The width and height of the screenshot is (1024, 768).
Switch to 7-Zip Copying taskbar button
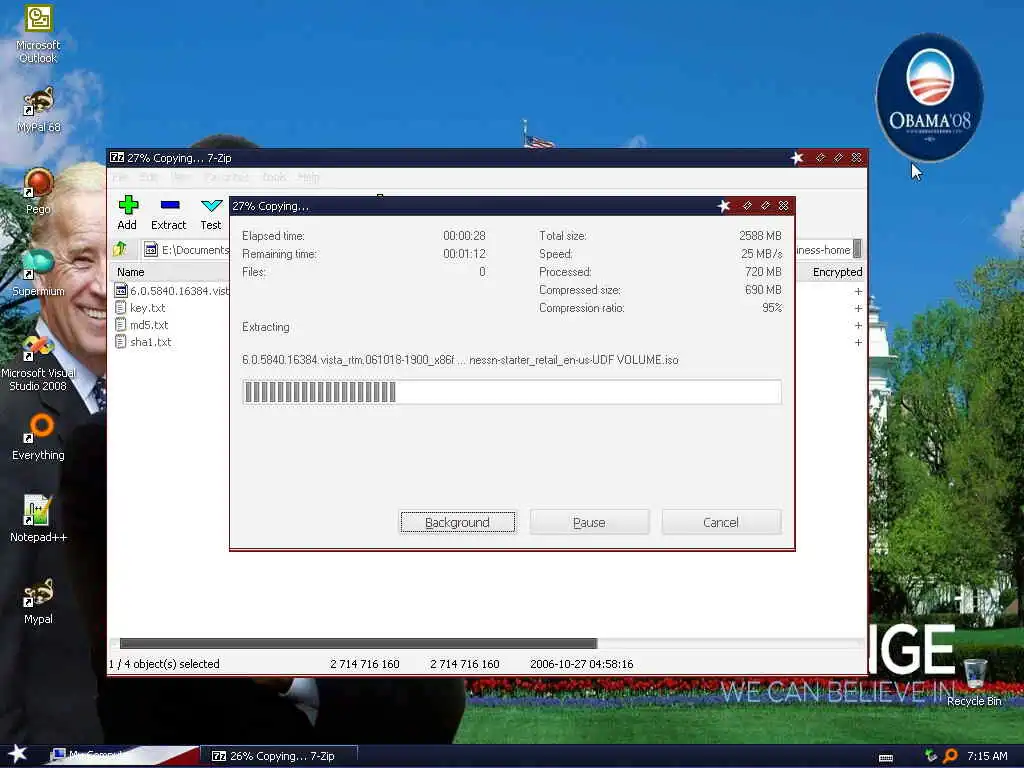(x=279, y=756)
